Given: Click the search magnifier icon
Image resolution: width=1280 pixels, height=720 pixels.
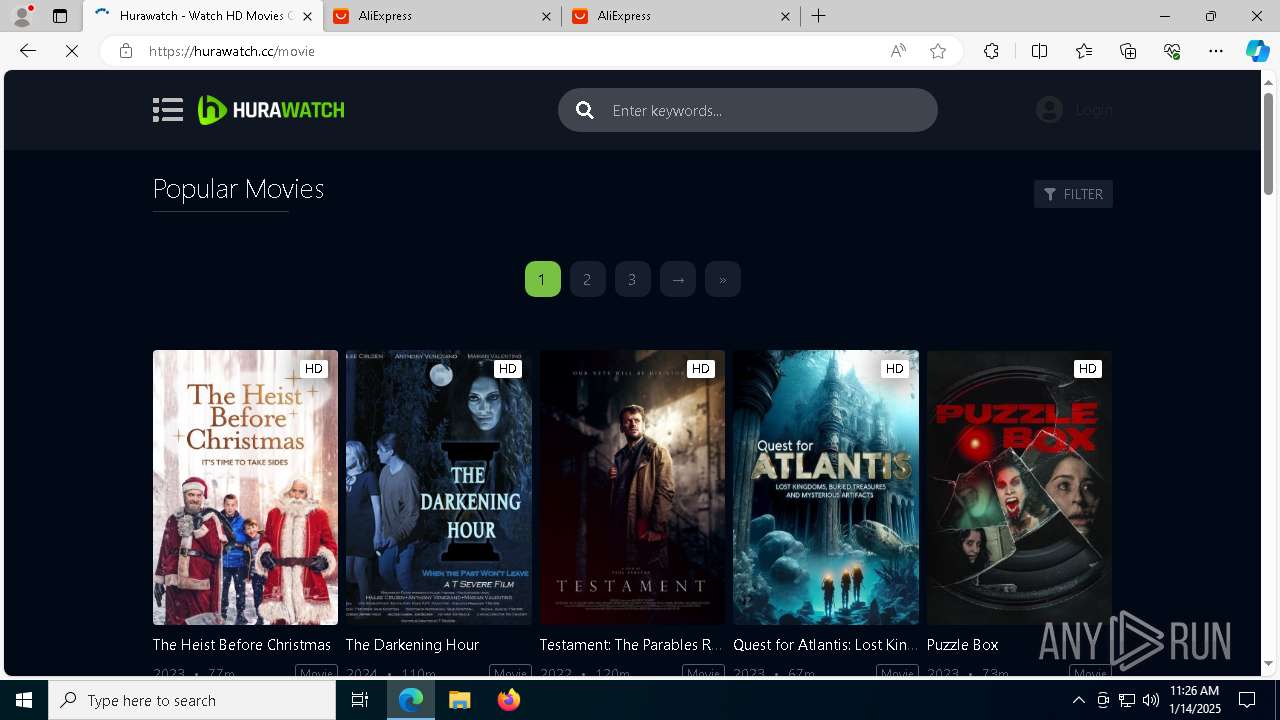Looking at the screenshot, I should 585,110.
